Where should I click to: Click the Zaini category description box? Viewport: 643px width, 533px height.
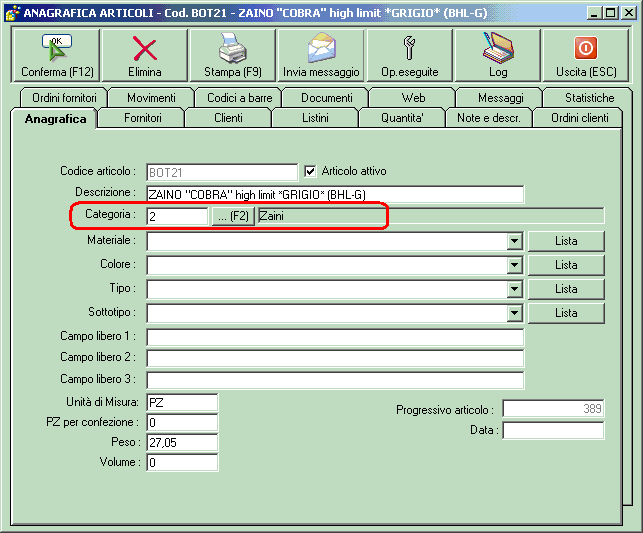(431, 216)
